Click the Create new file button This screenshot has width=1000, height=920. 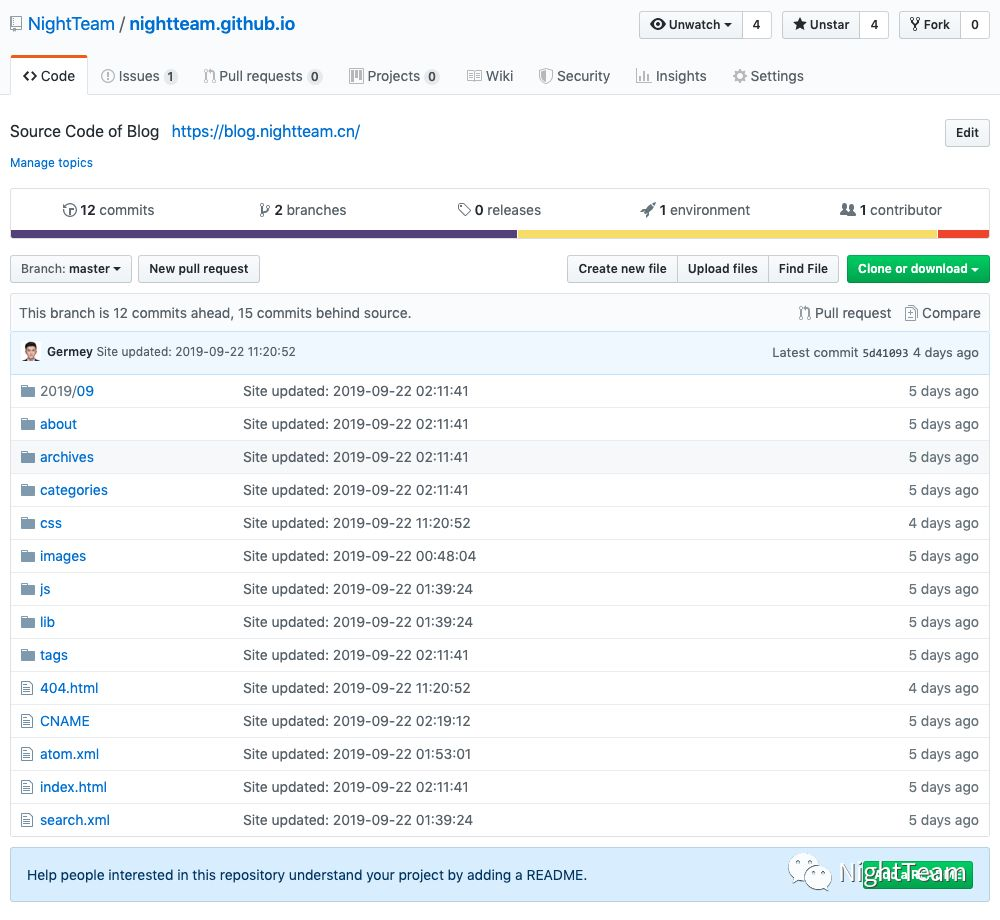[x=622, y=269]
